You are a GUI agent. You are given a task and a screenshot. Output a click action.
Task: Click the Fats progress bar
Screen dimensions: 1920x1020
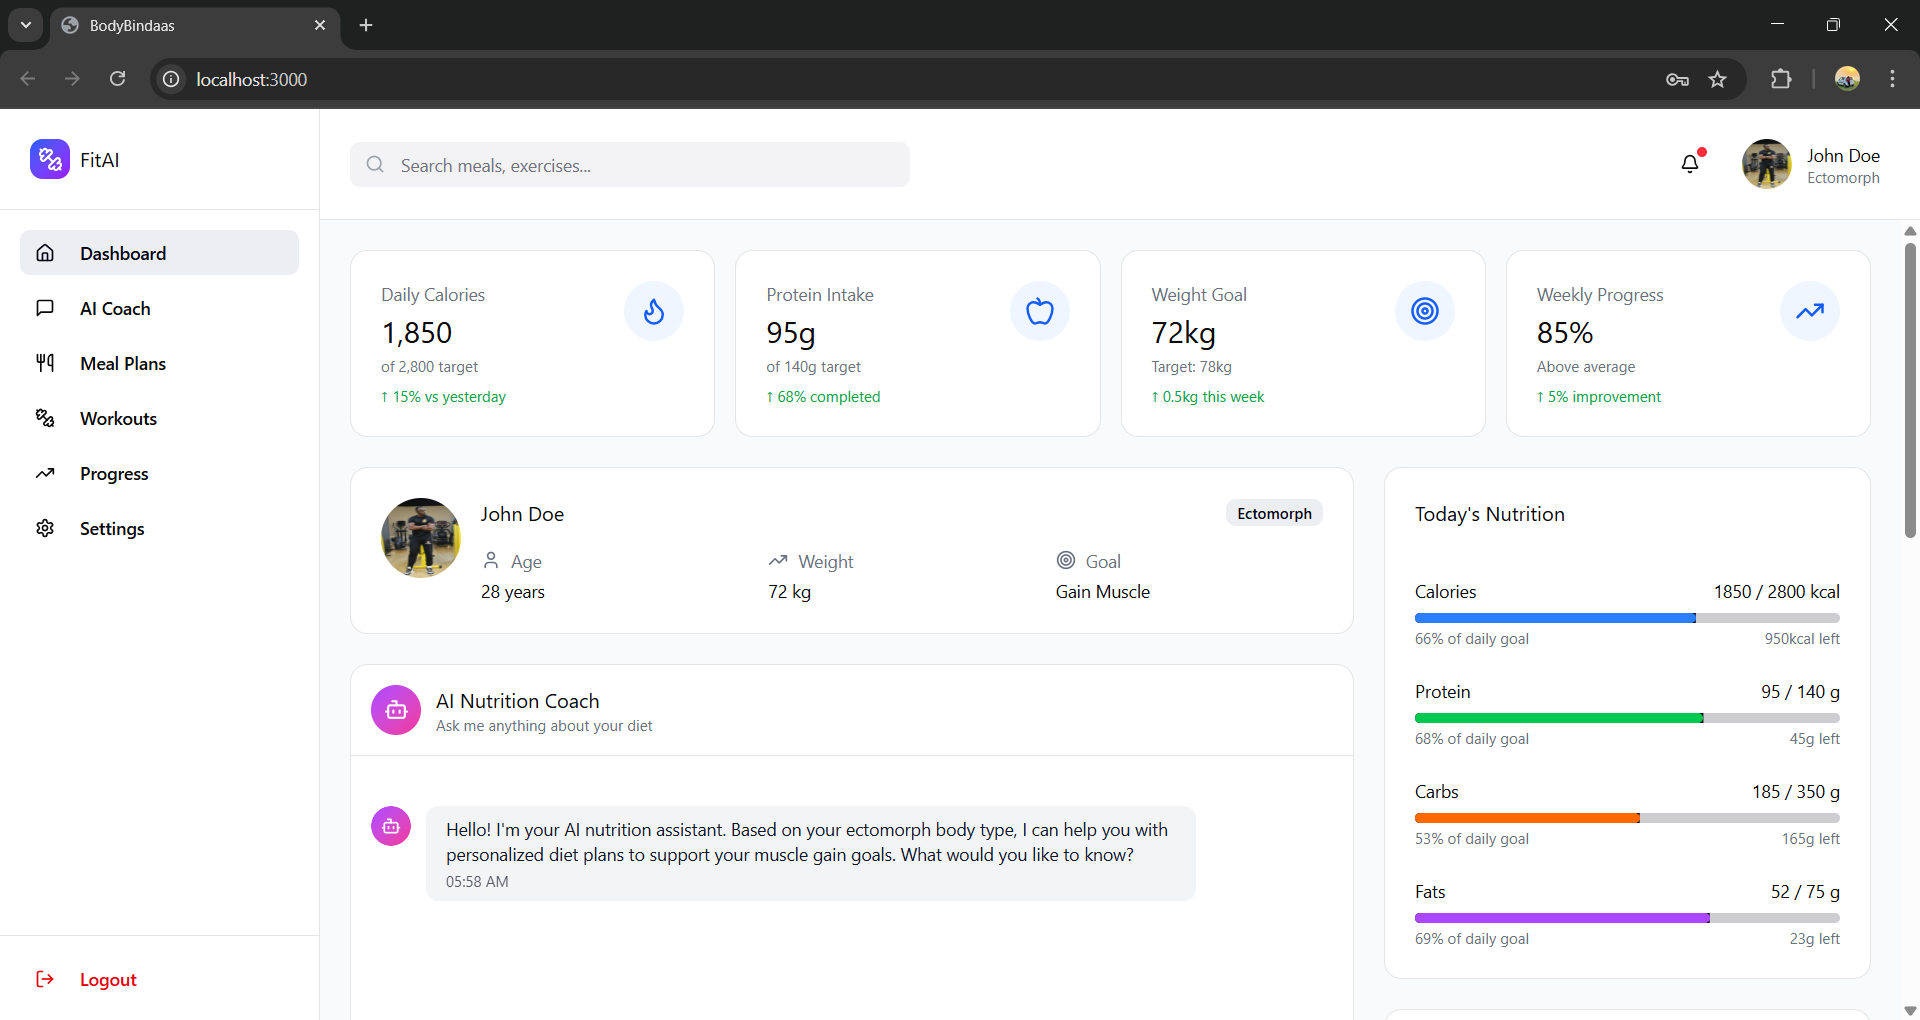(1627, 918)
